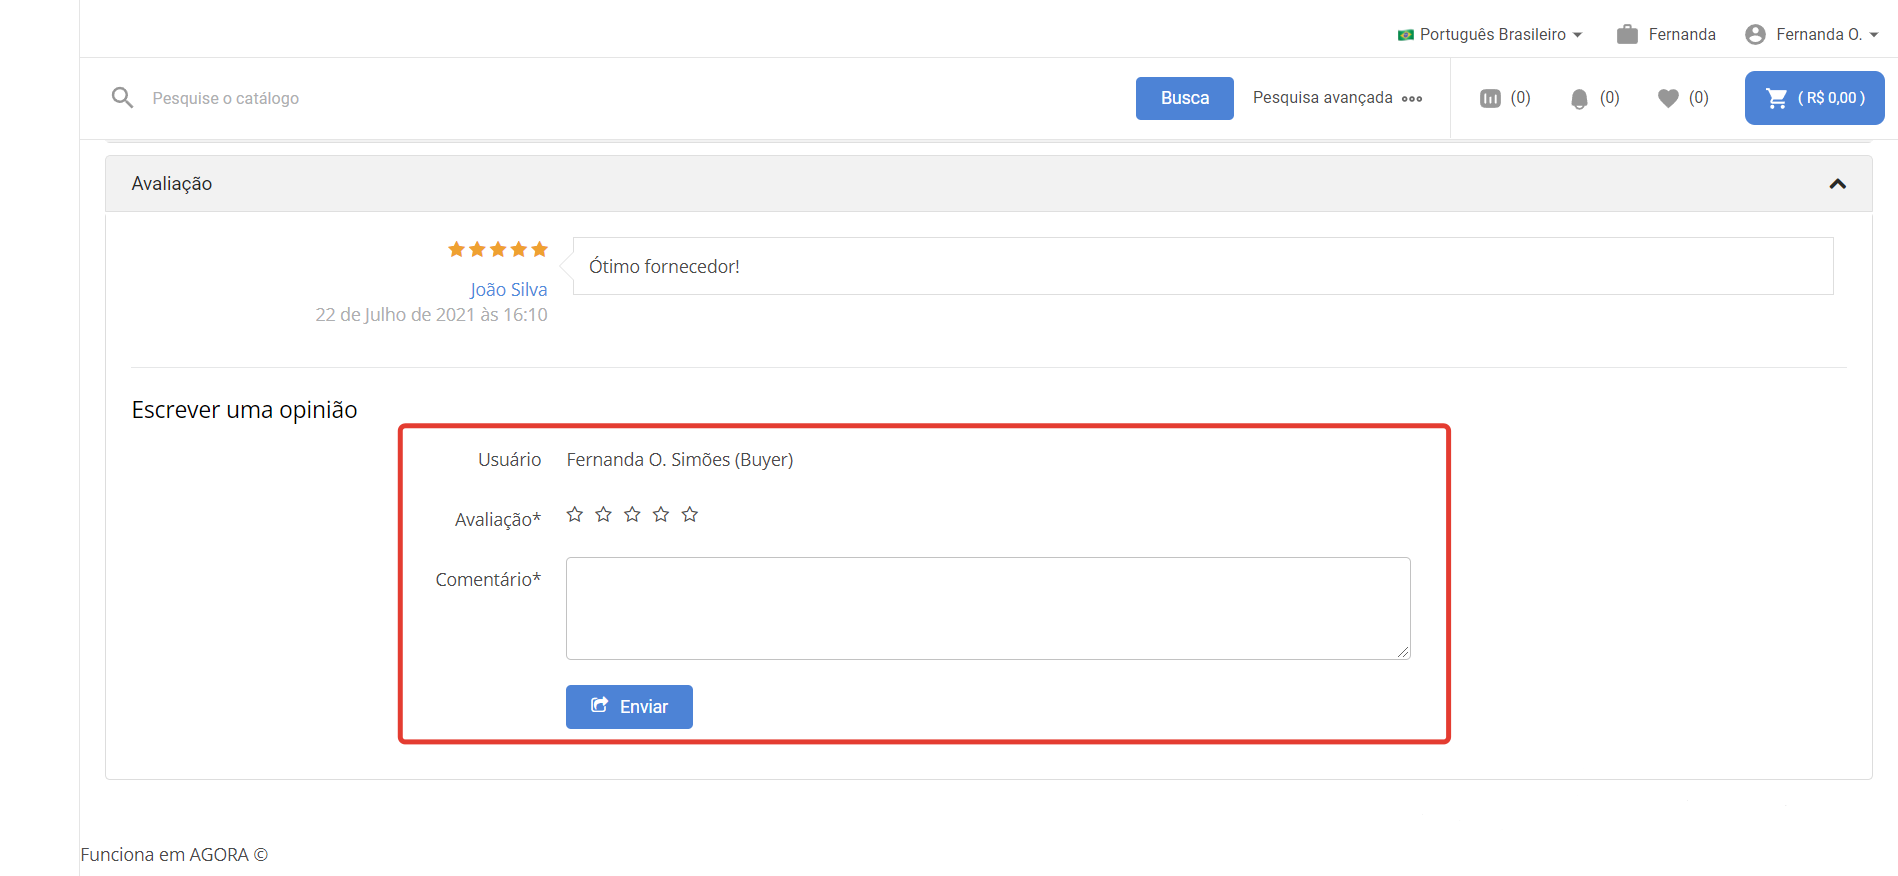Click the advanced search three-dots icon

[x=1412, y=99]
